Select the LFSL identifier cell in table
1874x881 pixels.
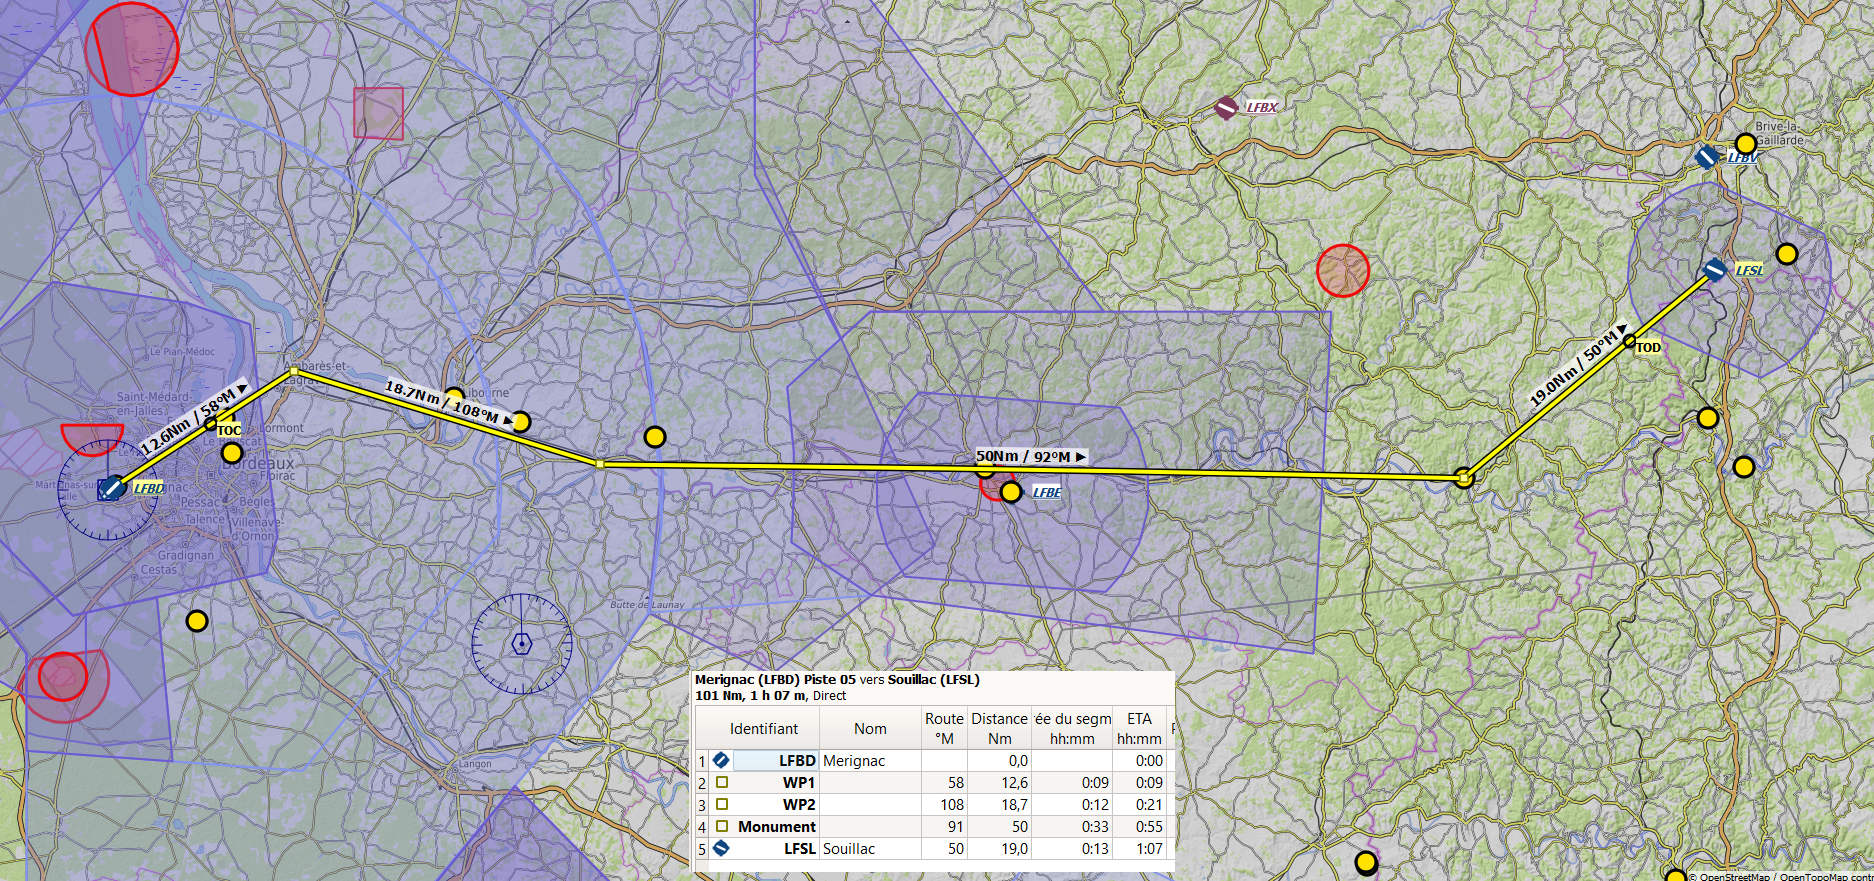pyautogui.click(x=775, y=849)
